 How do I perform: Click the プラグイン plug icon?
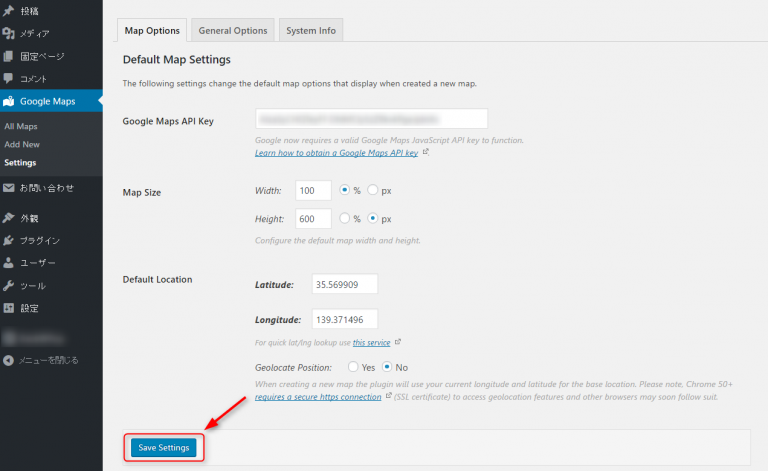[9, 240]
